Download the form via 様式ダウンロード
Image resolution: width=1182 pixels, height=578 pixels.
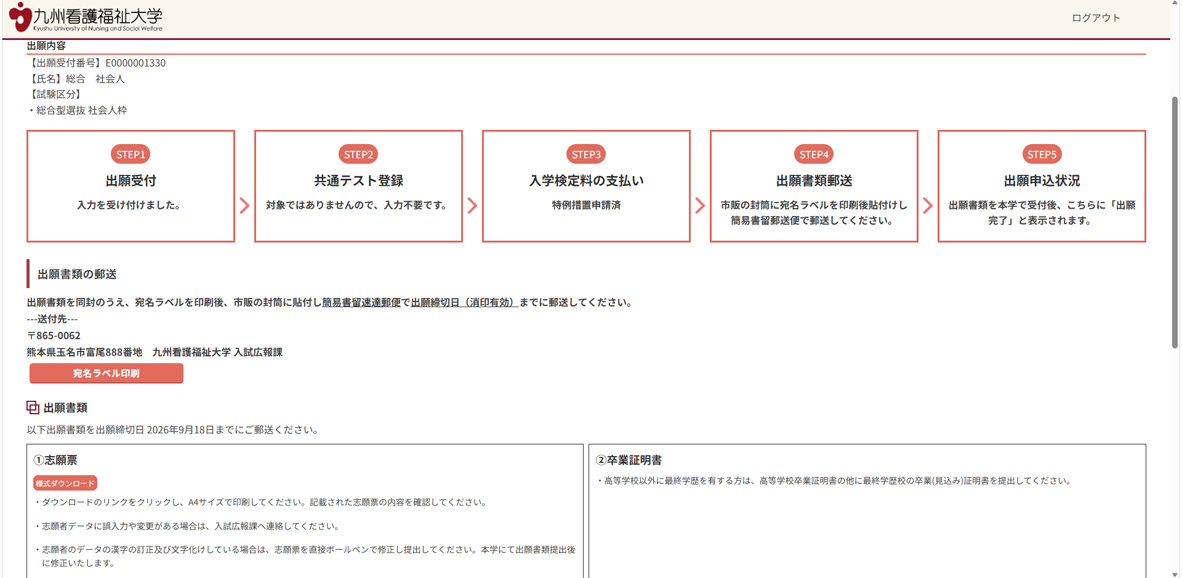(66, 483)
